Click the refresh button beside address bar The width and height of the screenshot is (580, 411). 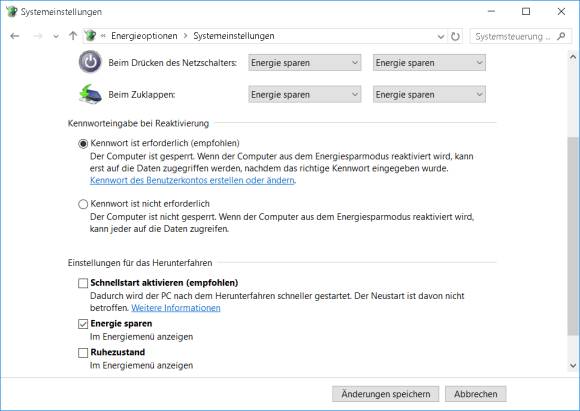click(x=455, y=36)
